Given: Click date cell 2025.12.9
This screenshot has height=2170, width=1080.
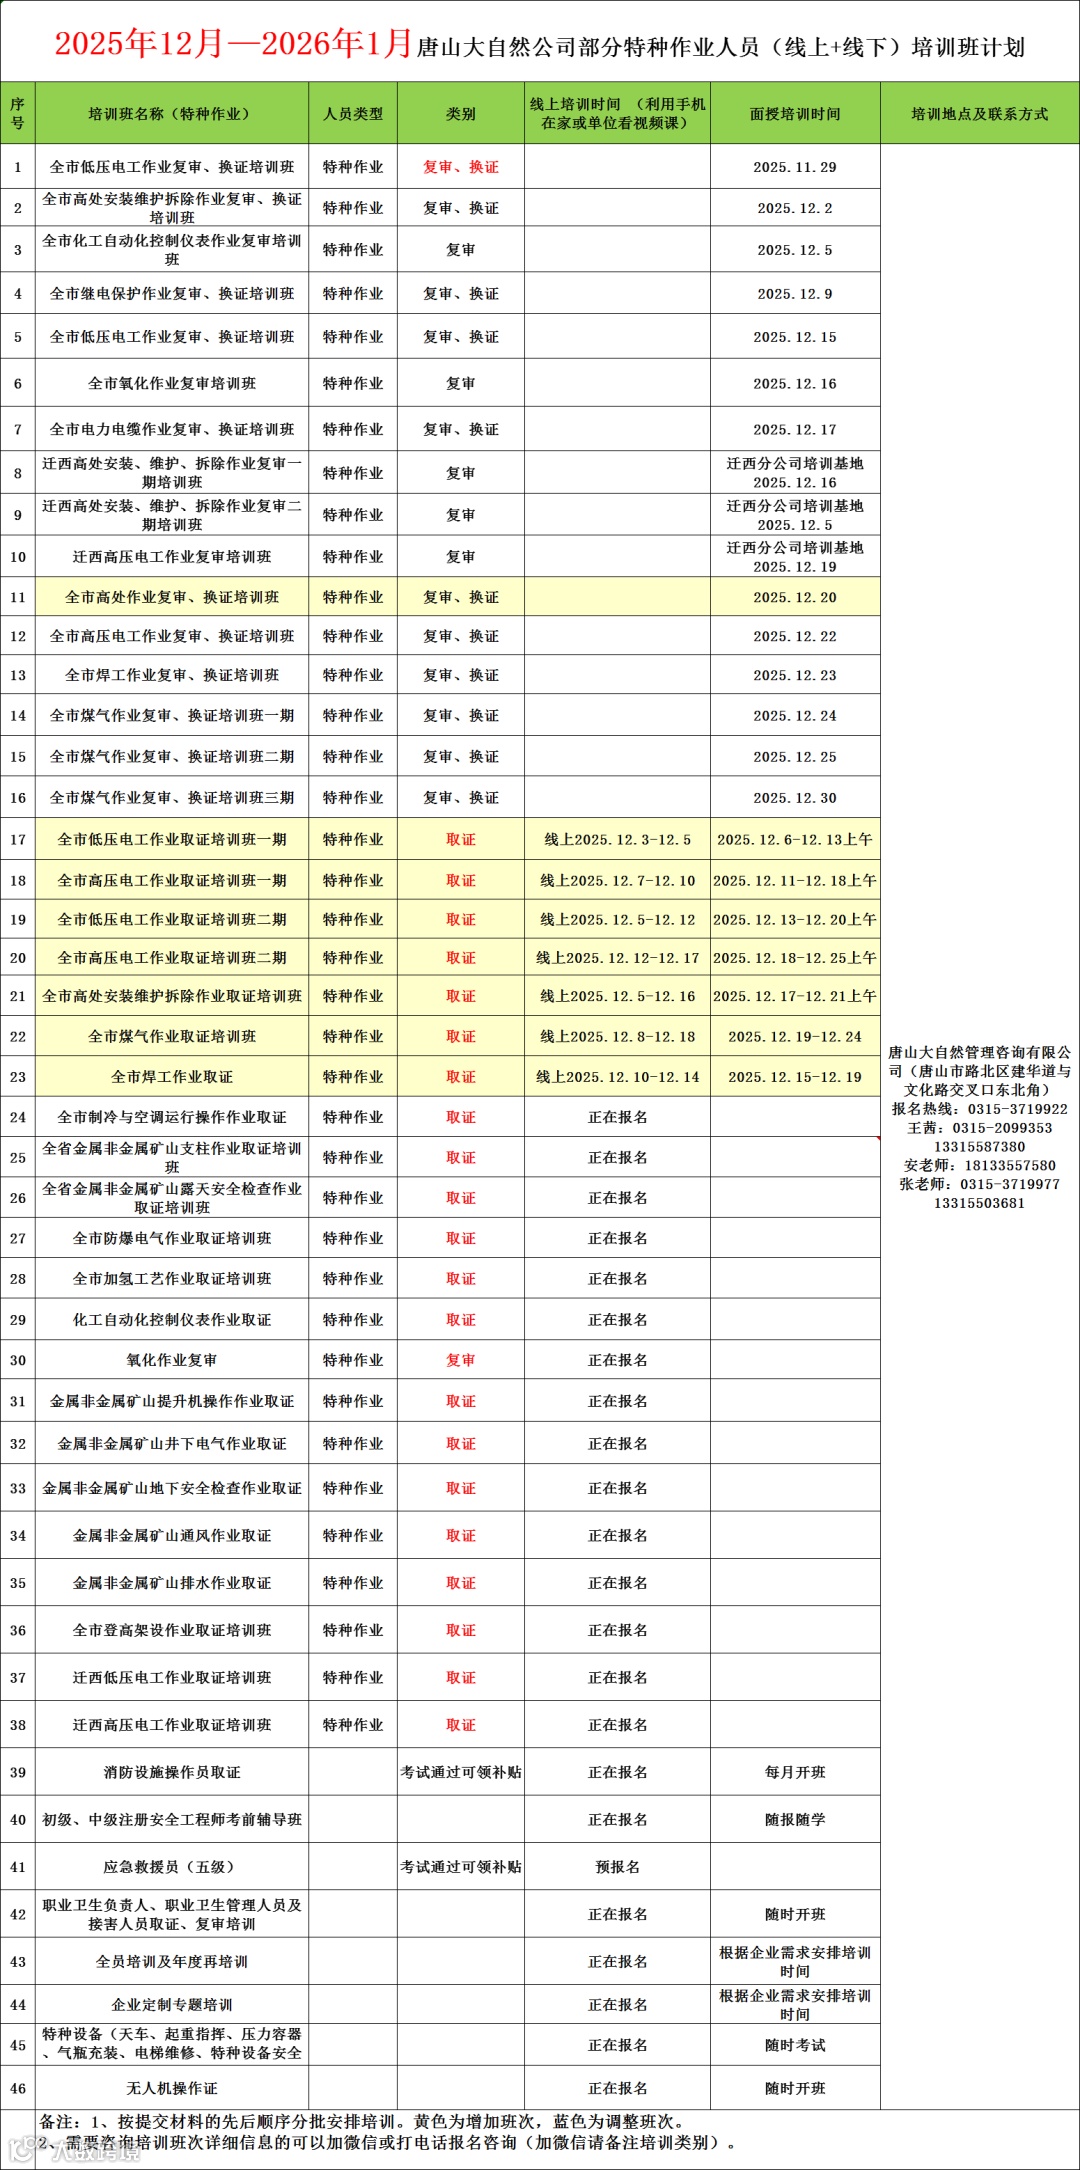Looking at the screenshot, I should tap(795, 293).
